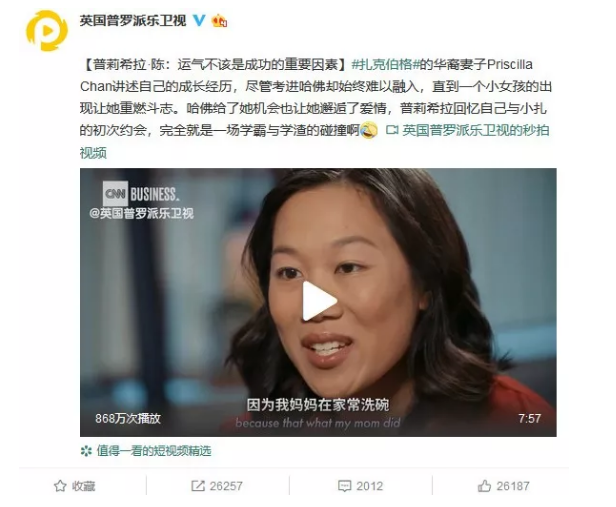Click the yellow play logo profile avatar
The height and width of the screenshot is (507, 616).
pyautogui.click(x=46, y=31)
